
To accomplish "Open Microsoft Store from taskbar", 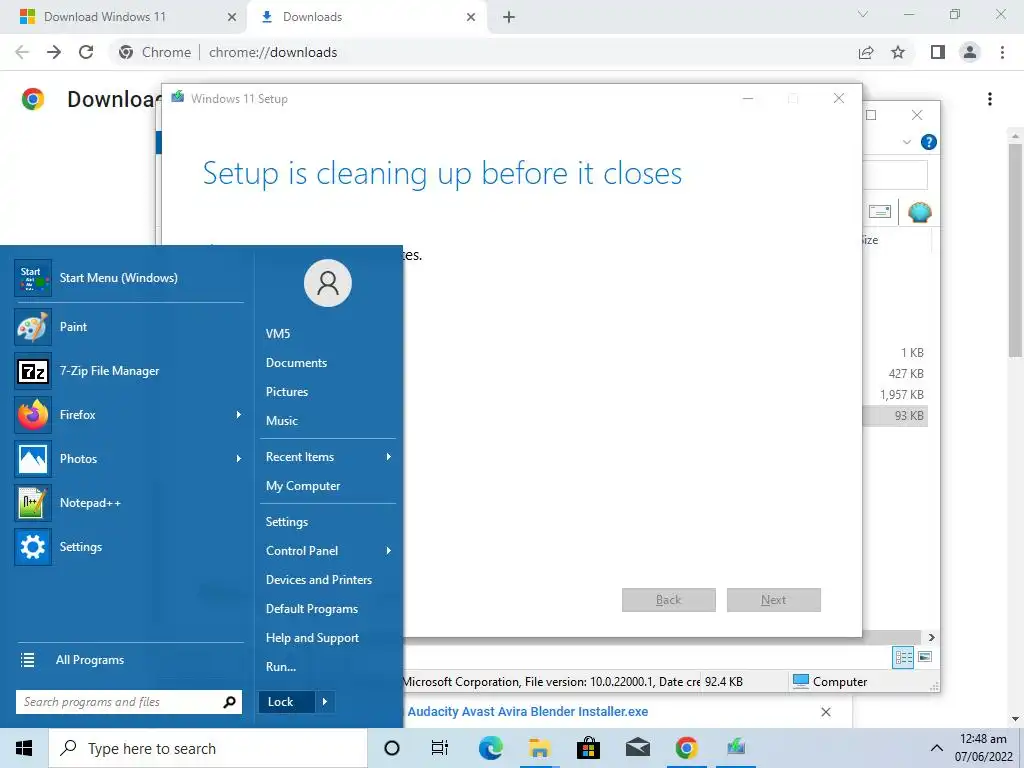I will pos(588,748).
